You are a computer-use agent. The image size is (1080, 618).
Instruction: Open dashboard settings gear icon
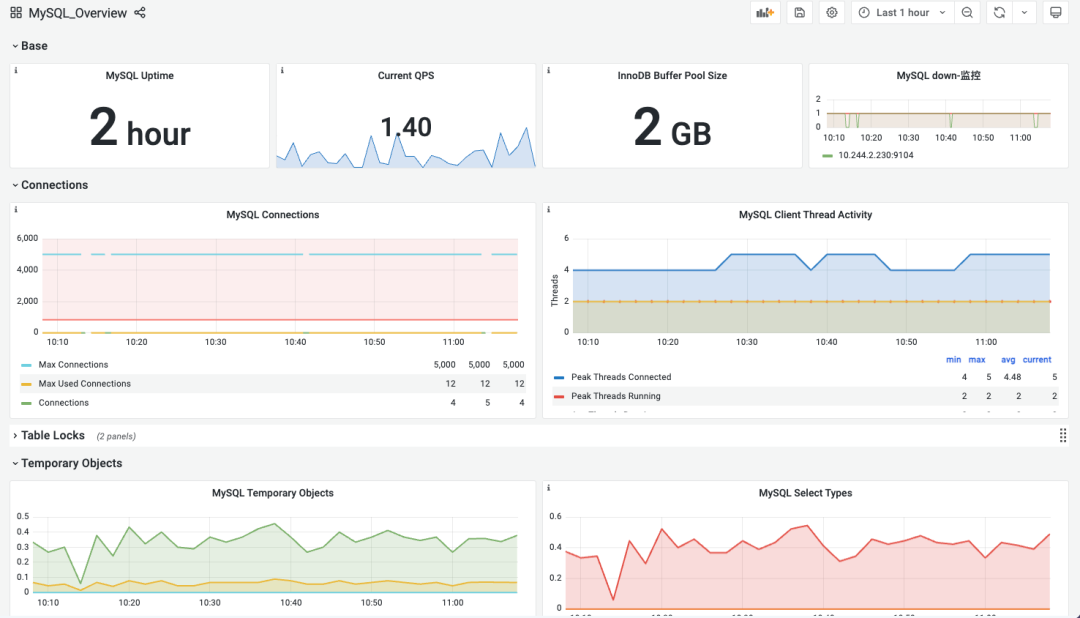coord(831,13)
